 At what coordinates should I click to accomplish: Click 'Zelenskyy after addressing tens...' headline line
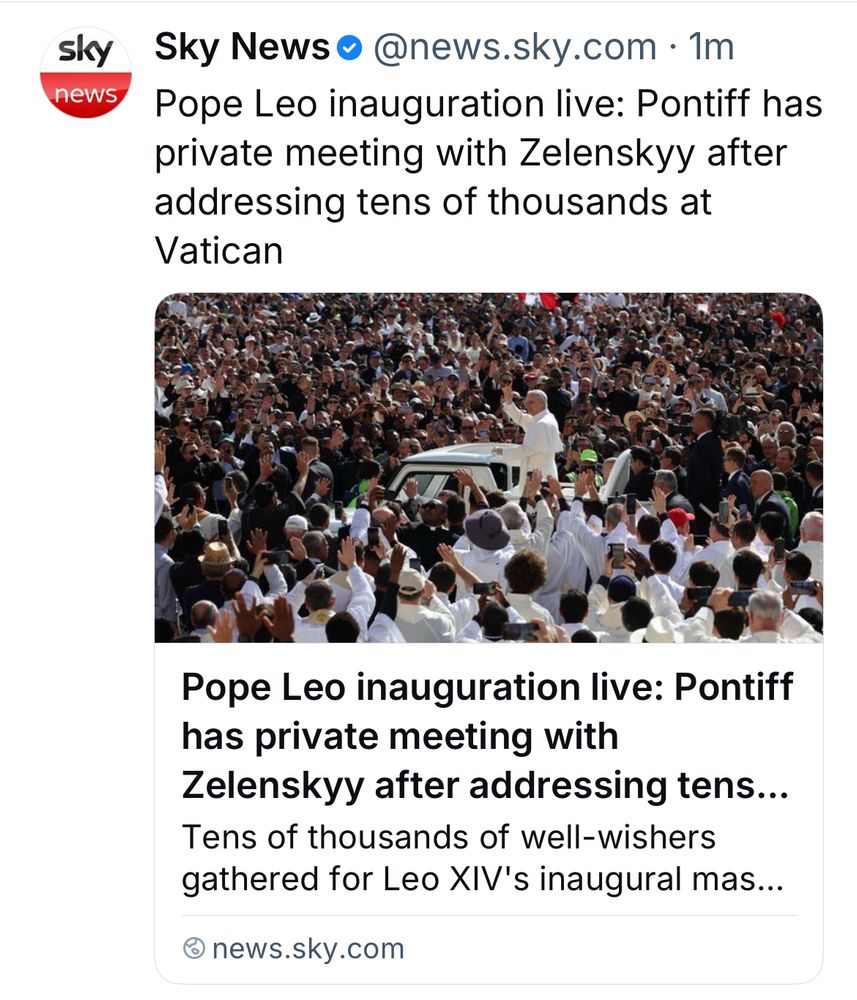[485, 784]
